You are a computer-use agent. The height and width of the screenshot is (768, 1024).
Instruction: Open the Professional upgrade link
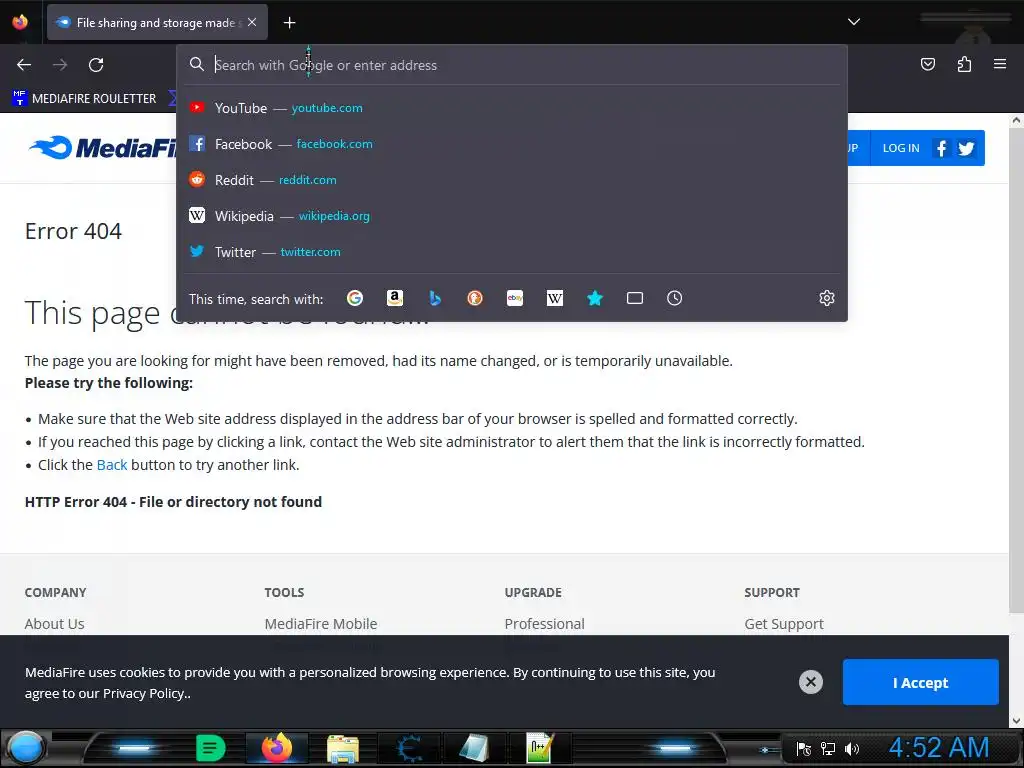click(x=544, y=624)
